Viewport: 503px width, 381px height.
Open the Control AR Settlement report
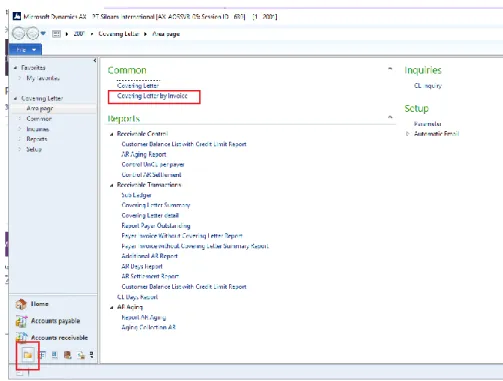pos(151,175)
